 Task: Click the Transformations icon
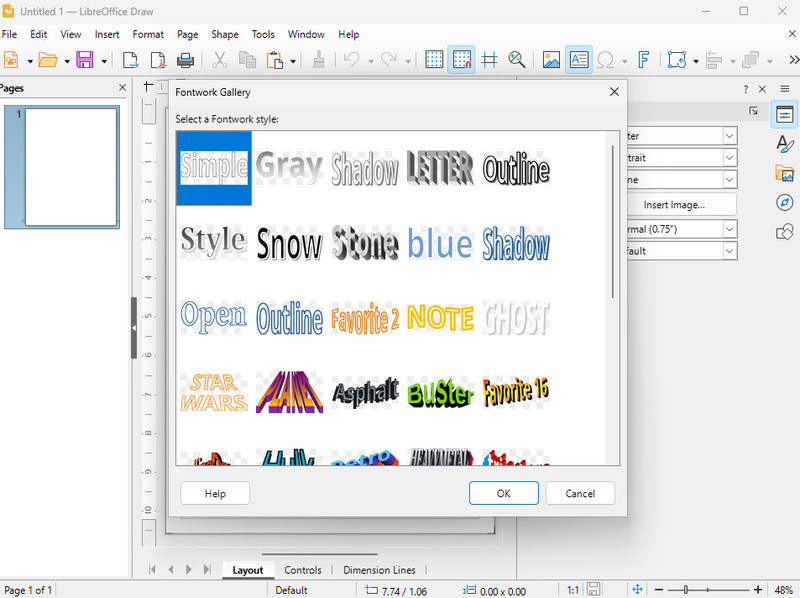coord(677,60)
